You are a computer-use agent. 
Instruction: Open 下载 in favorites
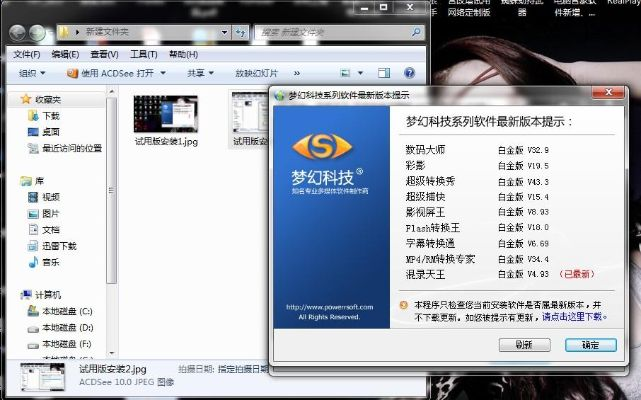(x=51, y=116)
